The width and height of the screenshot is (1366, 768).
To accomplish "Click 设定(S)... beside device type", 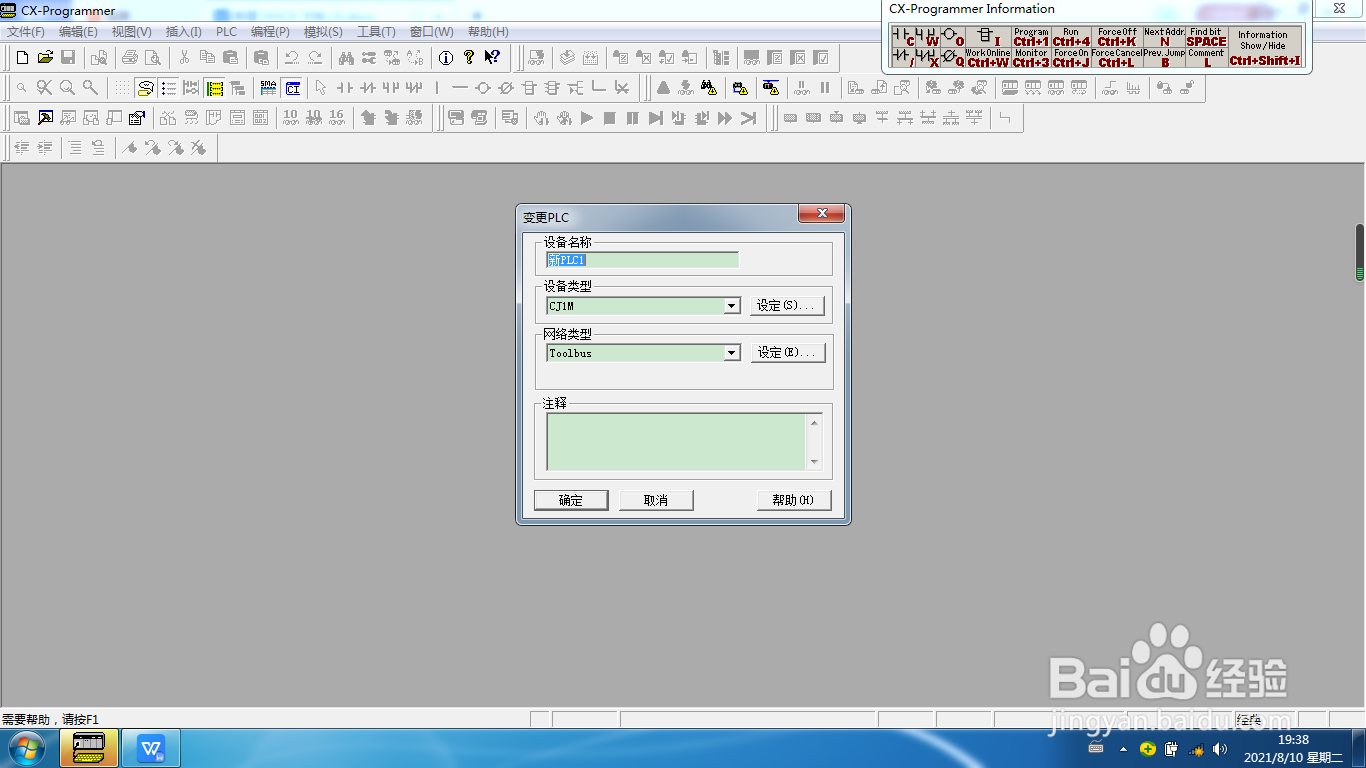I will (788, 305).
